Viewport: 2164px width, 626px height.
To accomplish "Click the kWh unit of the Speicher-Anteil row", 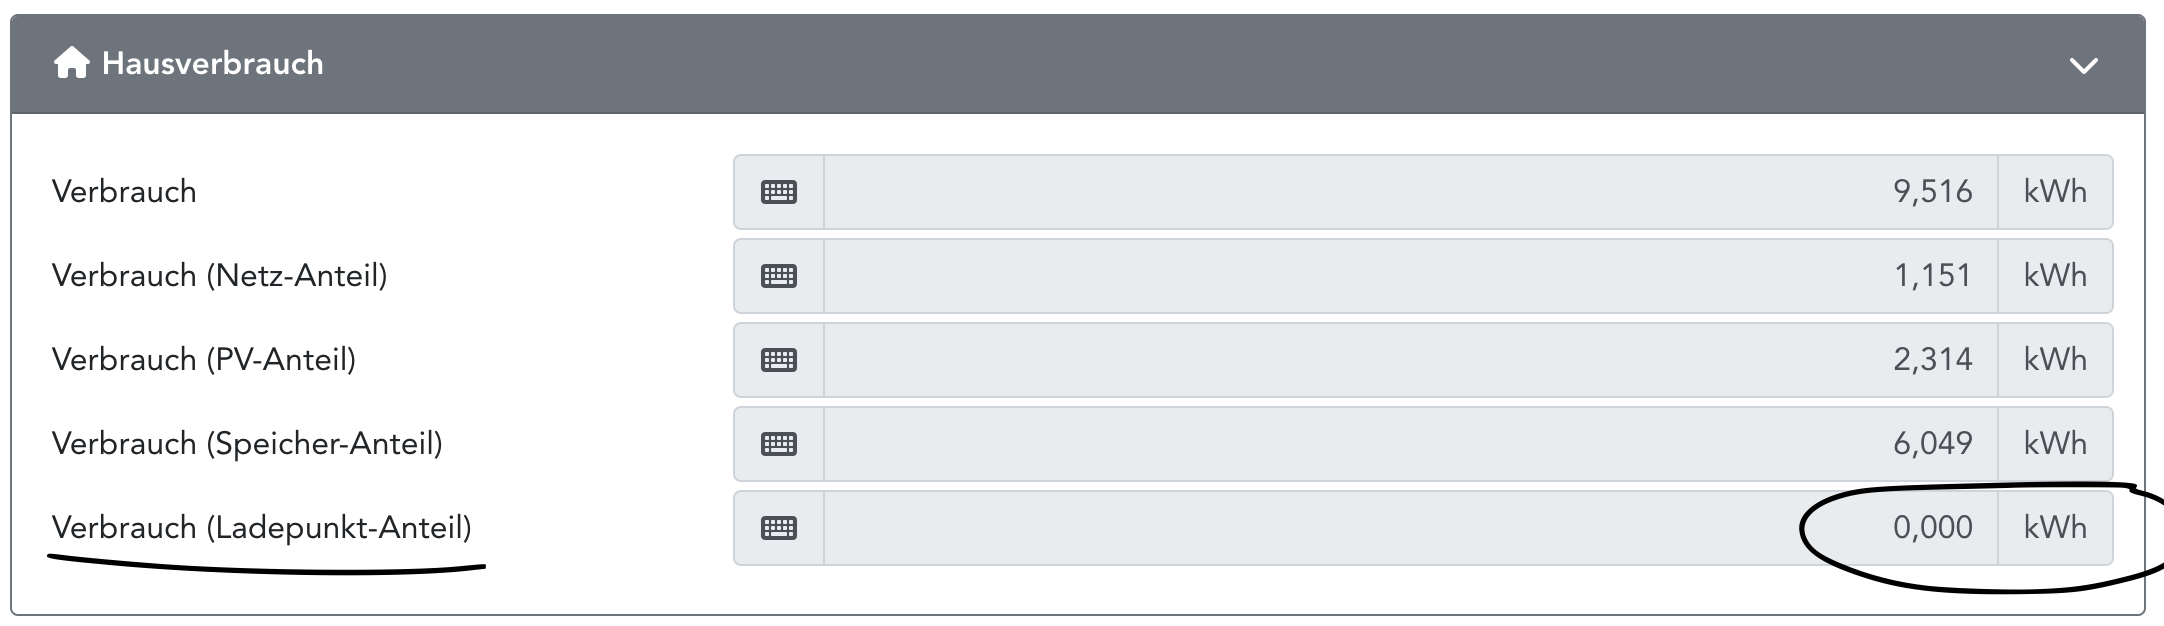I will (2055, 444).
